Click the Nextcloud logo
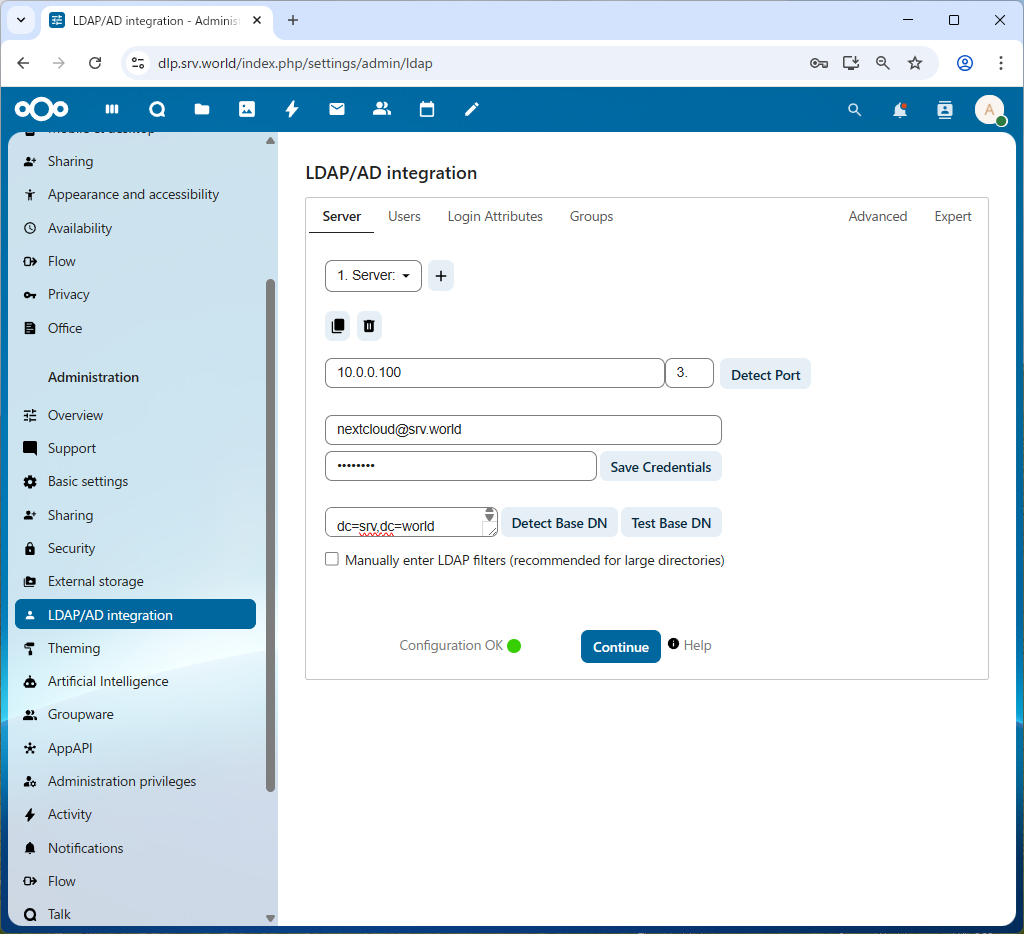The image size is (1024, 934). (42, 109)
